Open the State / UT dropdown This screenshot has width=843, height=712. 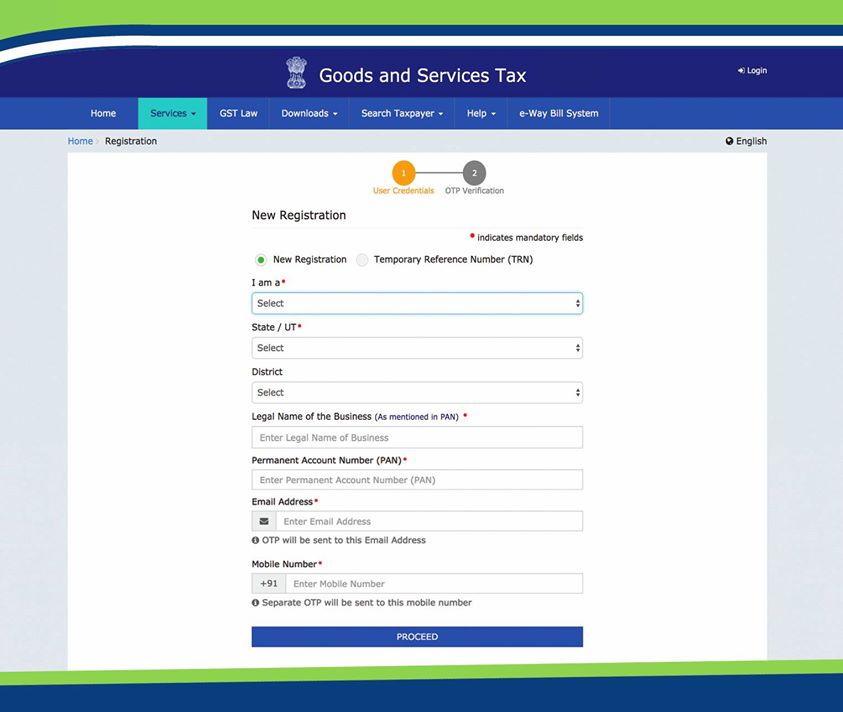pos(417,348)
